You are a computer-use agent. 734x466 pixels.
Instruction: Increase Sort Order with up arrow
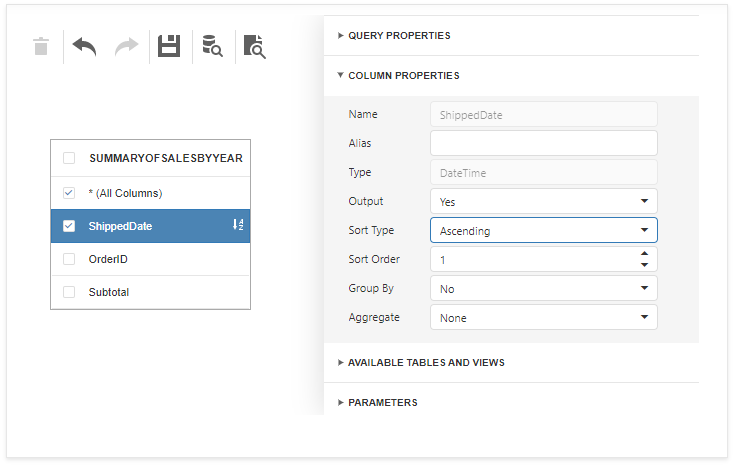(x=644, y=254)
